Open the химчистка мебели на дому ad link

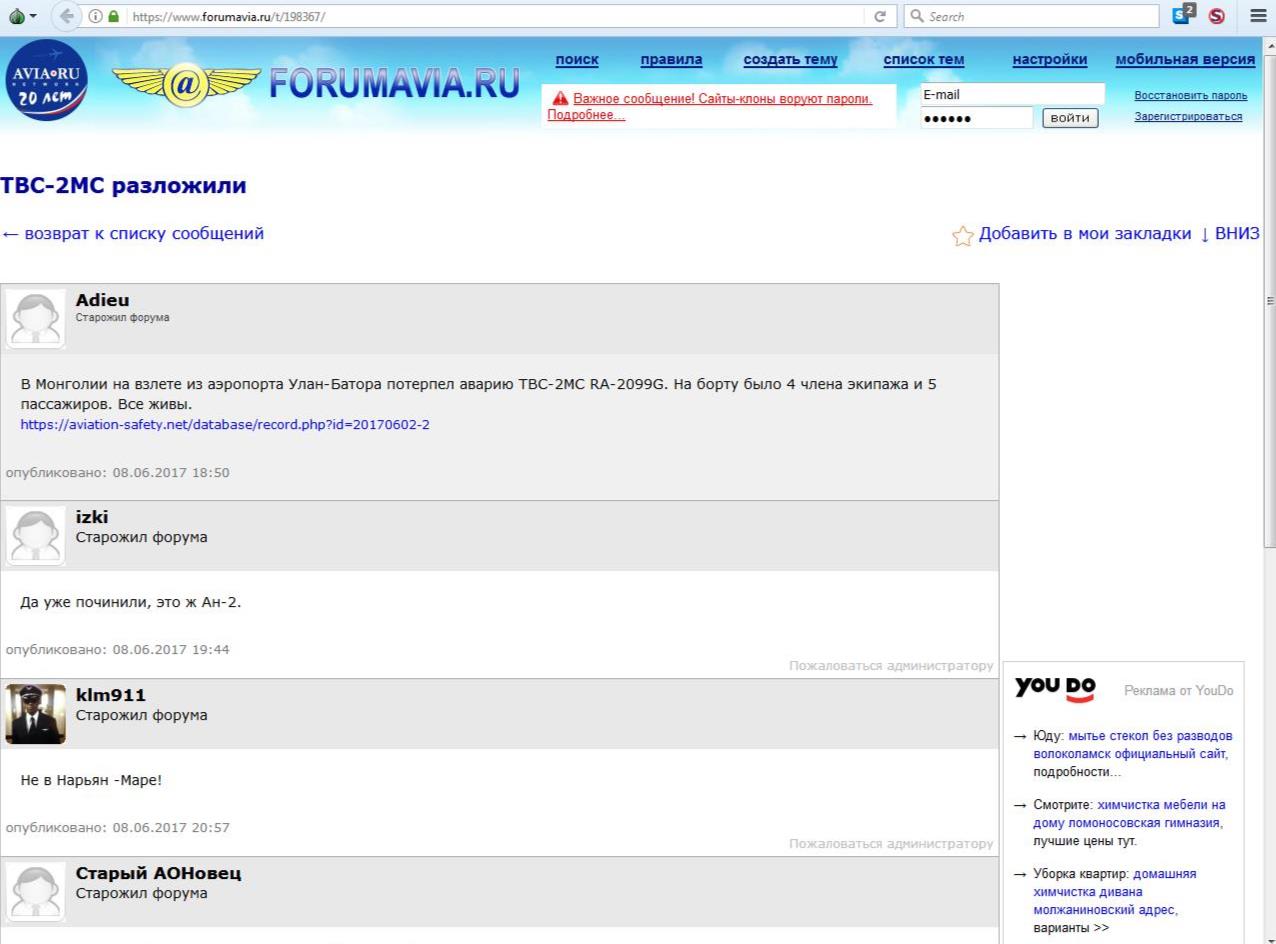(x=1129, y=814)
